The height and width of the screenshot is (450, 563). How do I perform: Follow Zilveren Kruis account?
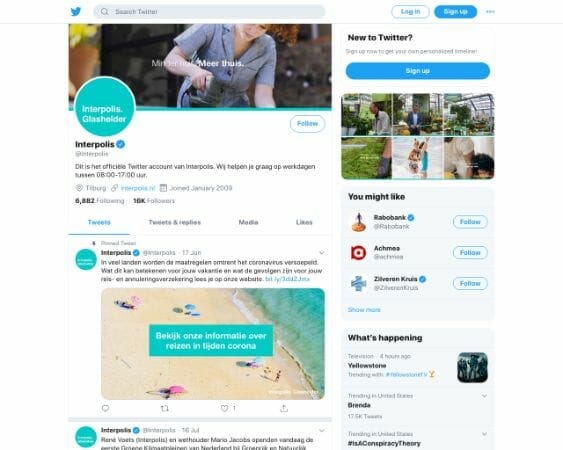click(470, 283)
